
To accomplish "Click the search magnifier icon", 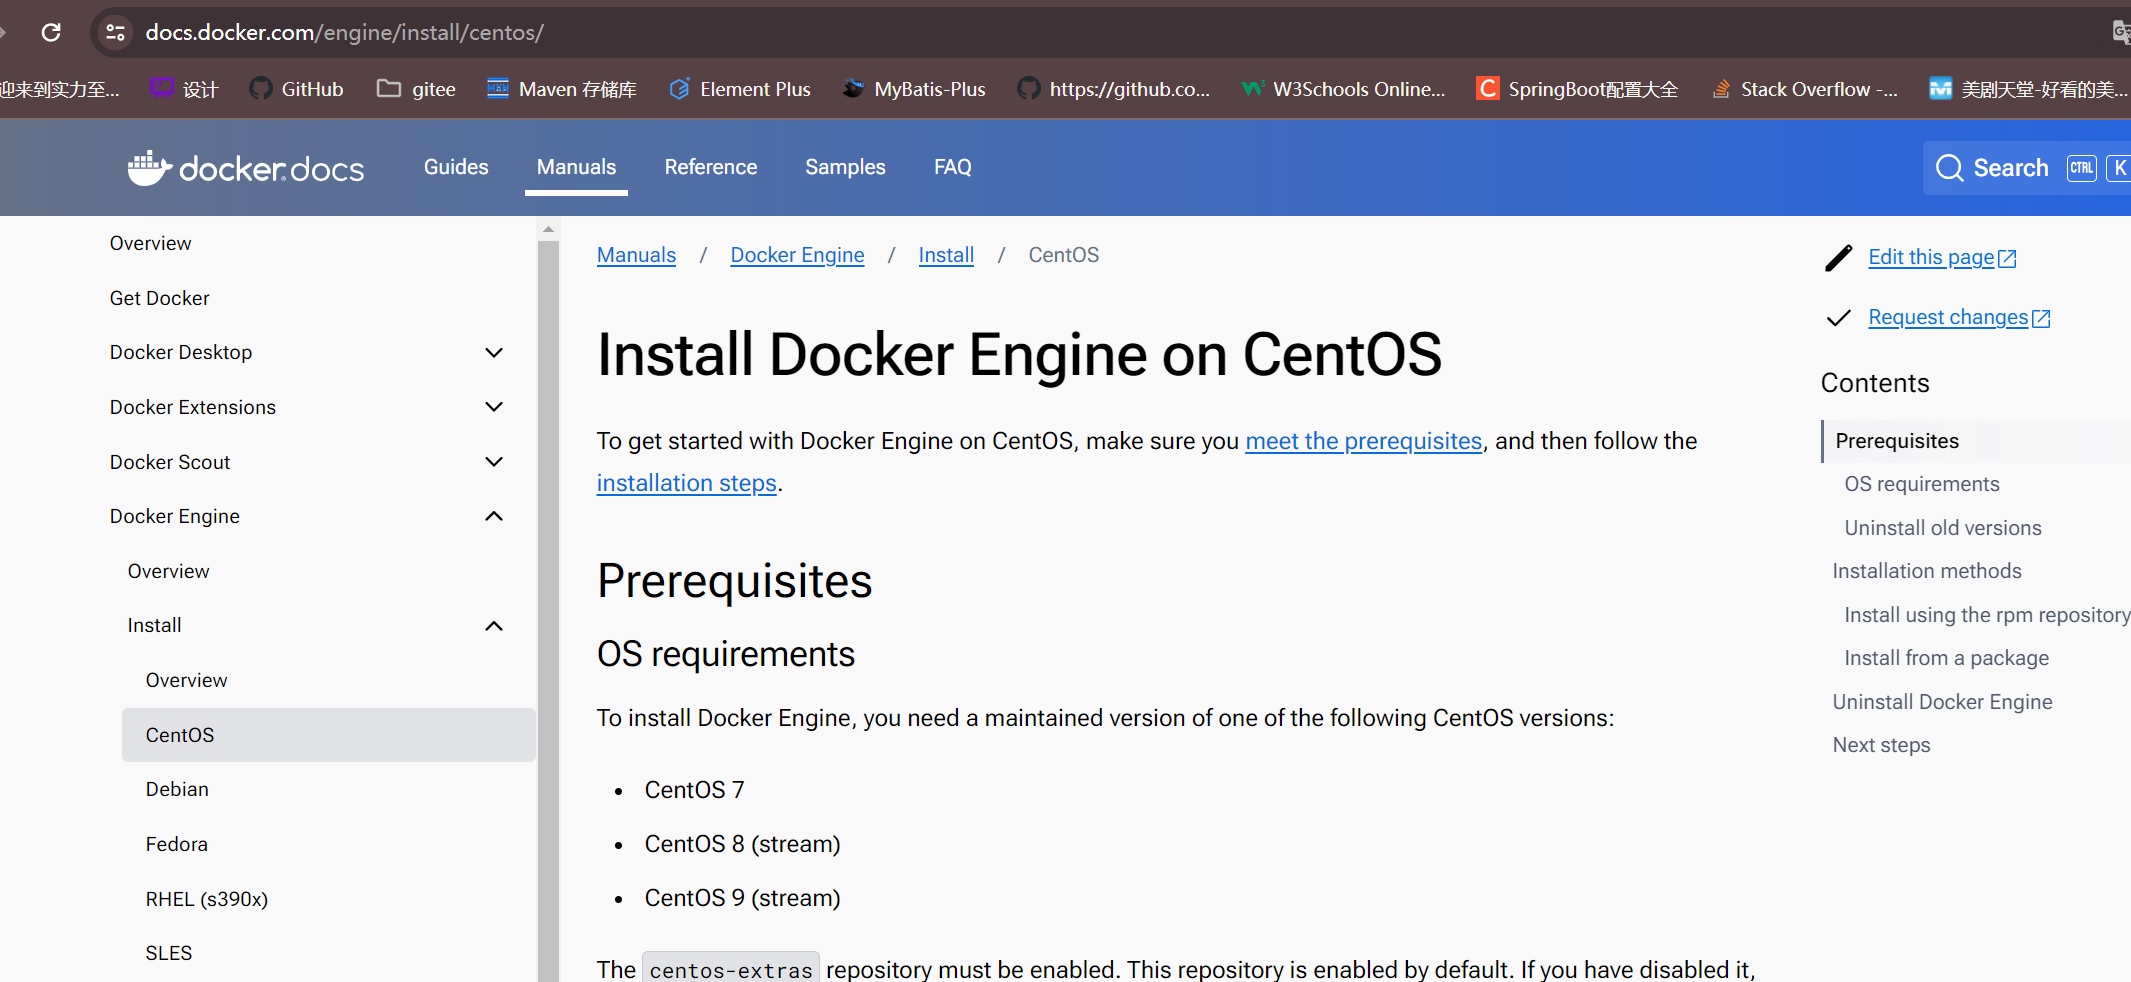I will pyautogui.click(x=1949, y=168).
